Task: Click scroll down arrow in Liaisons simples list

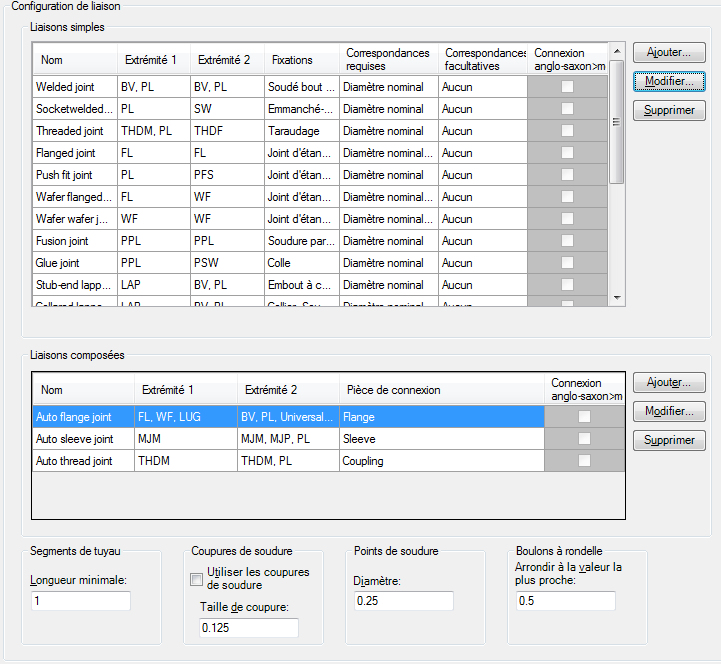Action: pos(617,298)
